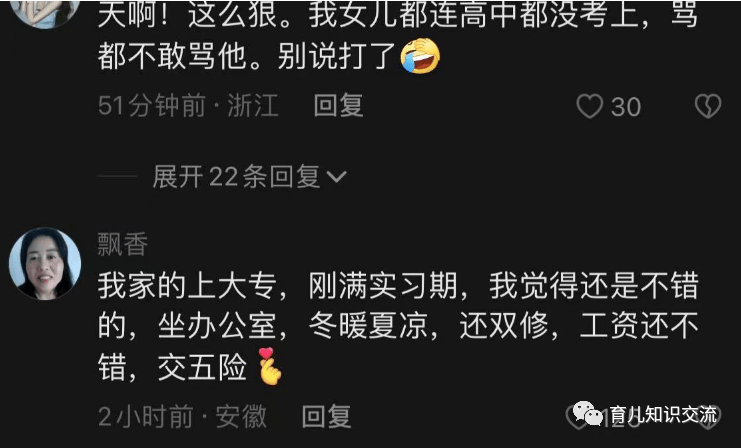Click the WeChat logo in the watermark
This screenshot has width=741, height=448.
click(588, 414)
